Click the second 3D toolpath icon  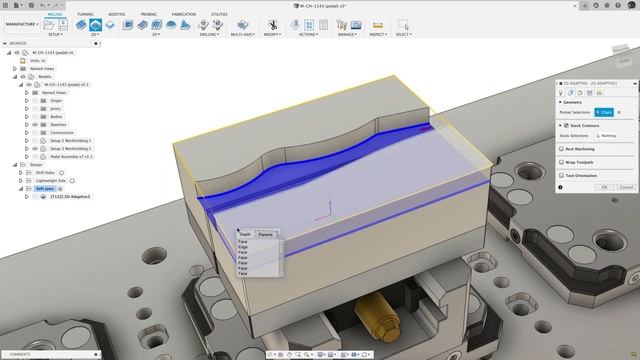point(142,25)
